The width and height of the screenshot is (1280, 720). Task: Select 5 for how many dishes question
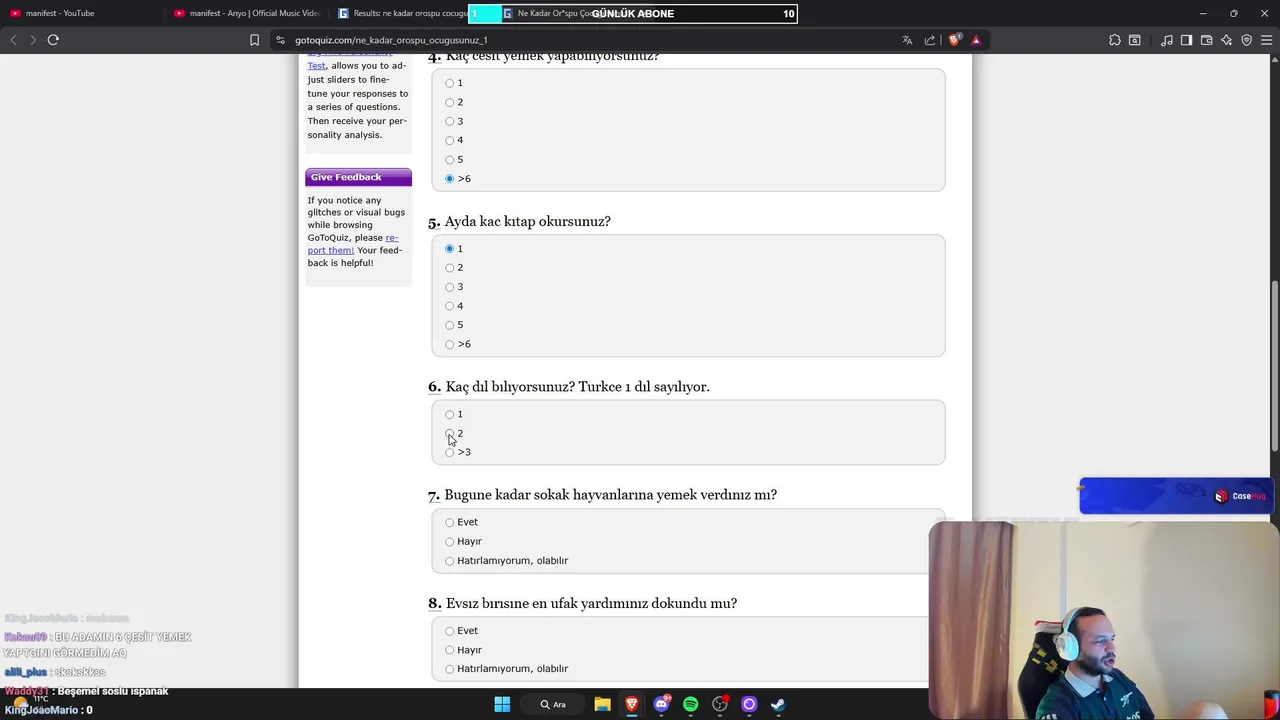(450, 160)
